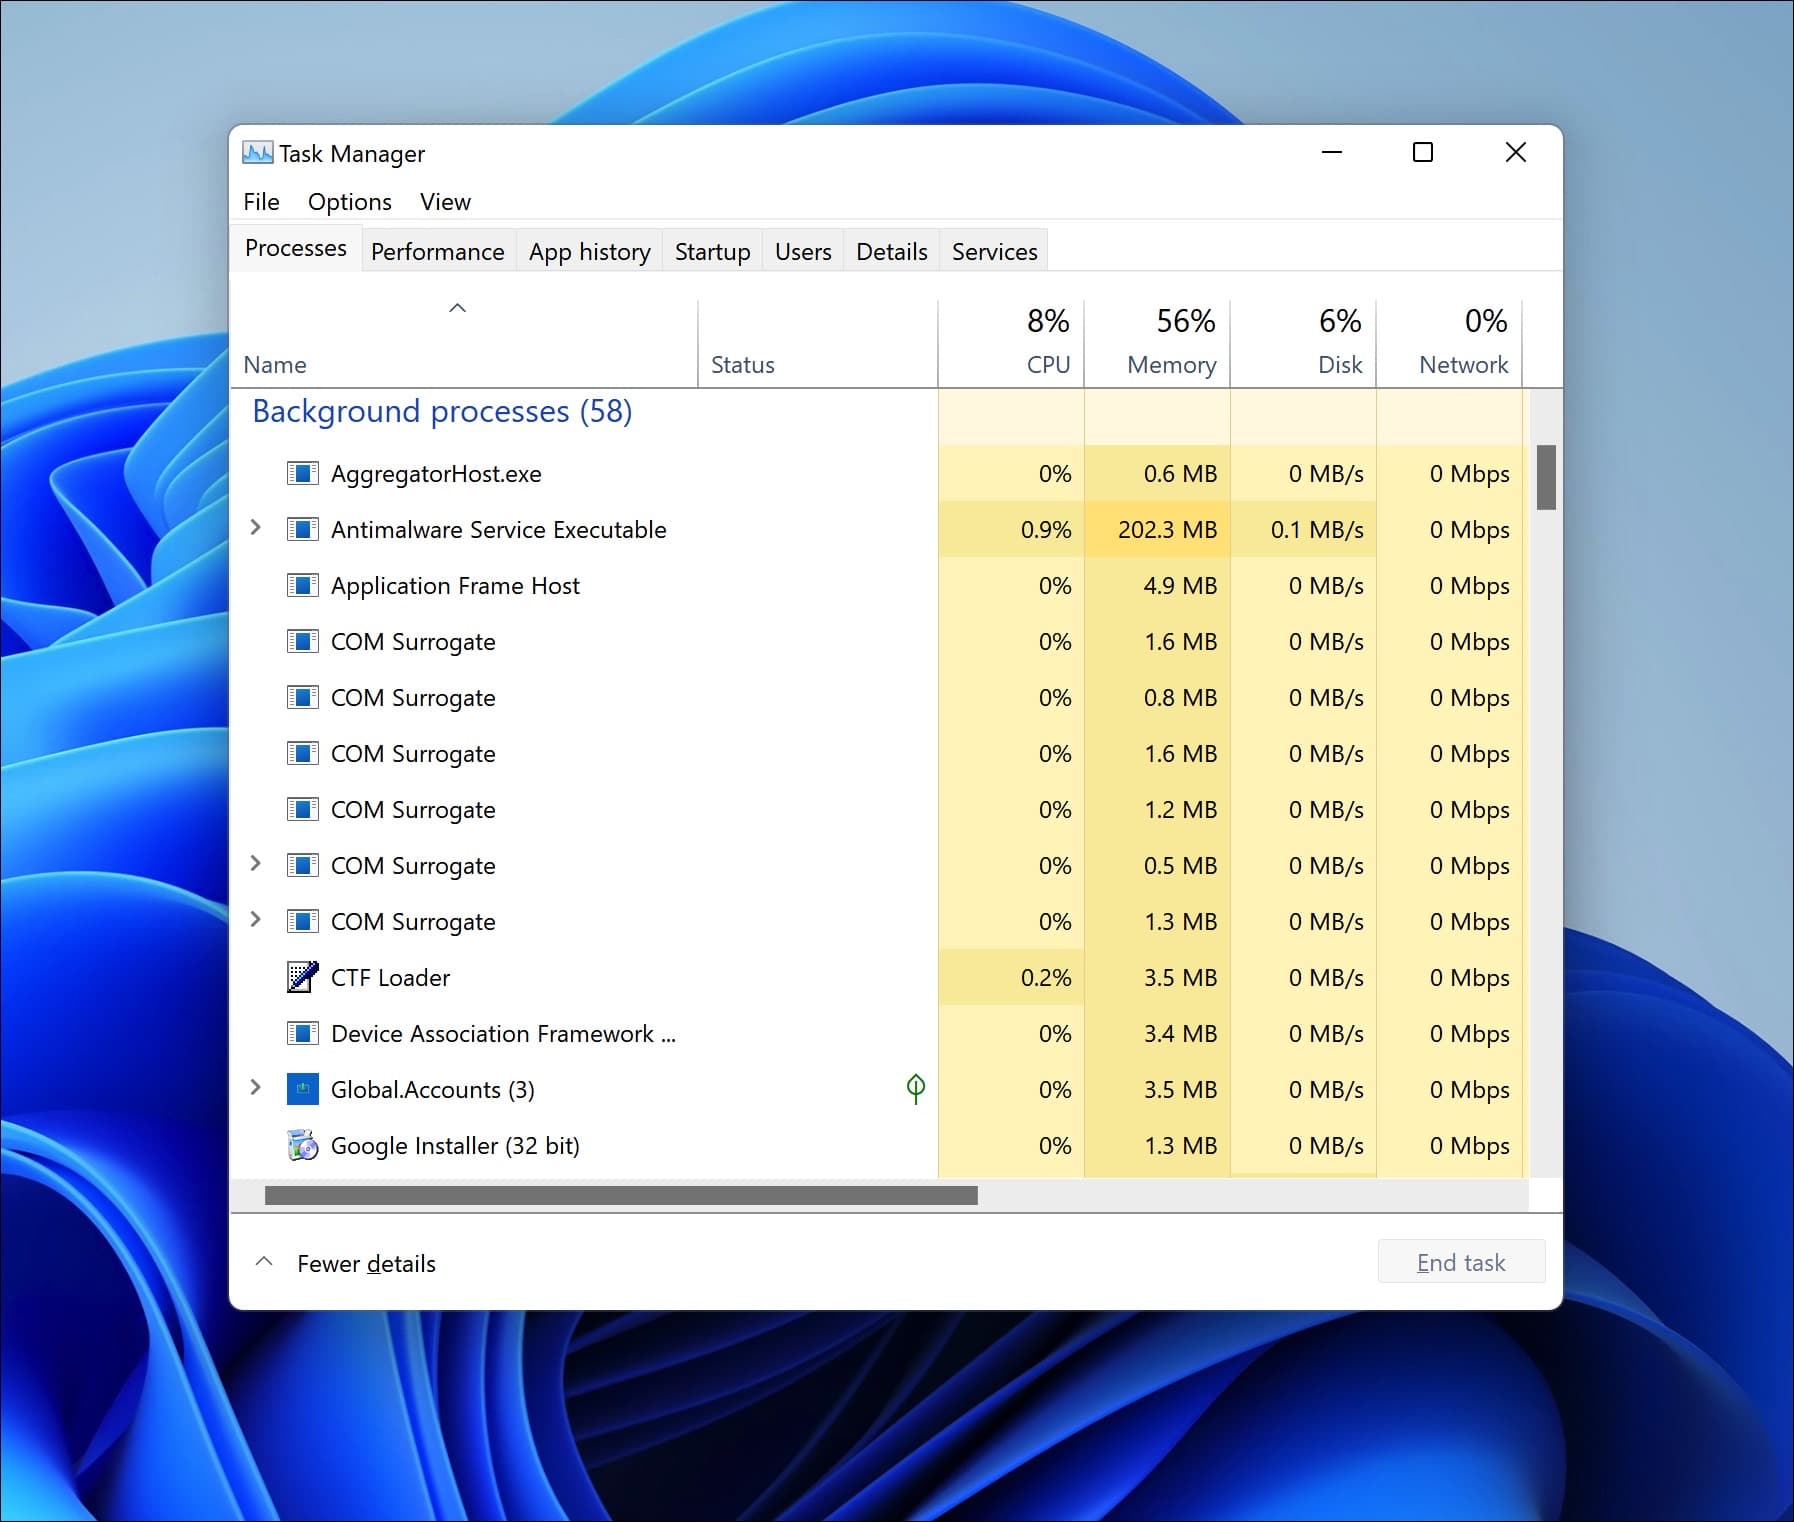Click the Antimalware Service Executable icon
This screenshot has height=1522, width=1794.
tap(303, 529)
